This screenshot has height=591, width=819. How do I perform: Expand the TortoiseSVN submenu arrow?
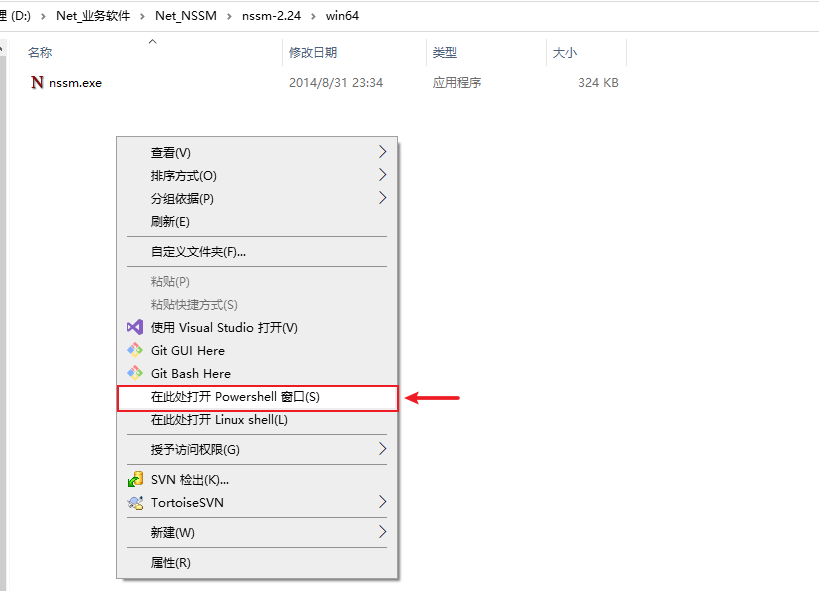point(382,502)
